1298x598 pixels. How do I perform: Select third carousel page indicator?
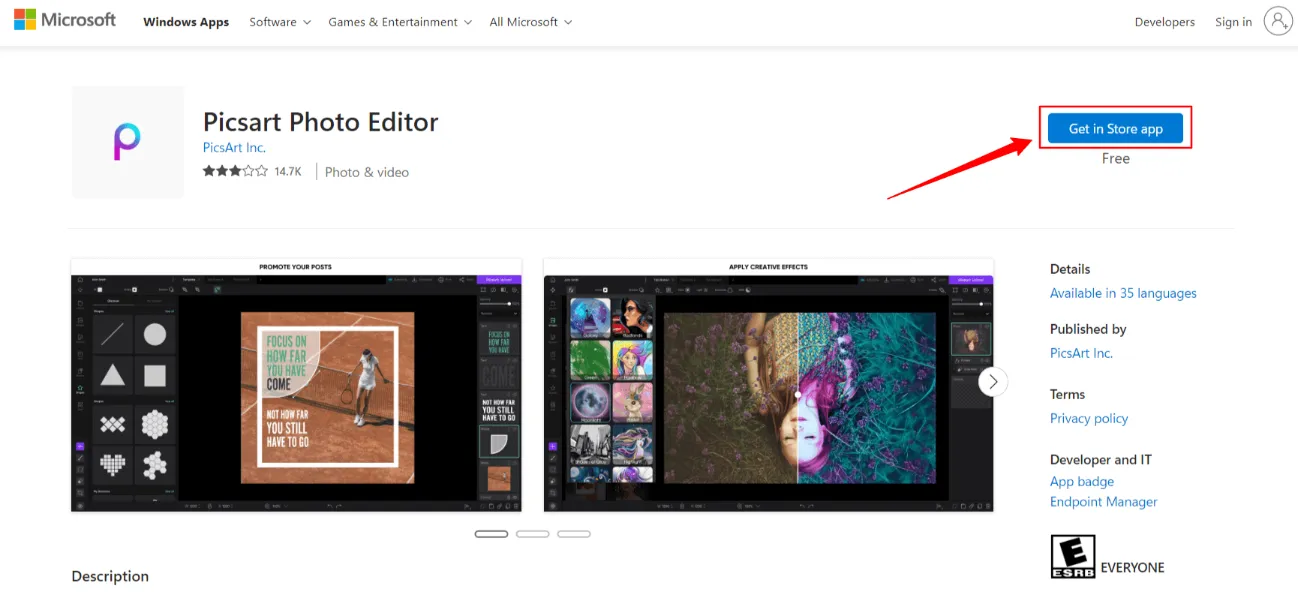(x=574, y=534)
